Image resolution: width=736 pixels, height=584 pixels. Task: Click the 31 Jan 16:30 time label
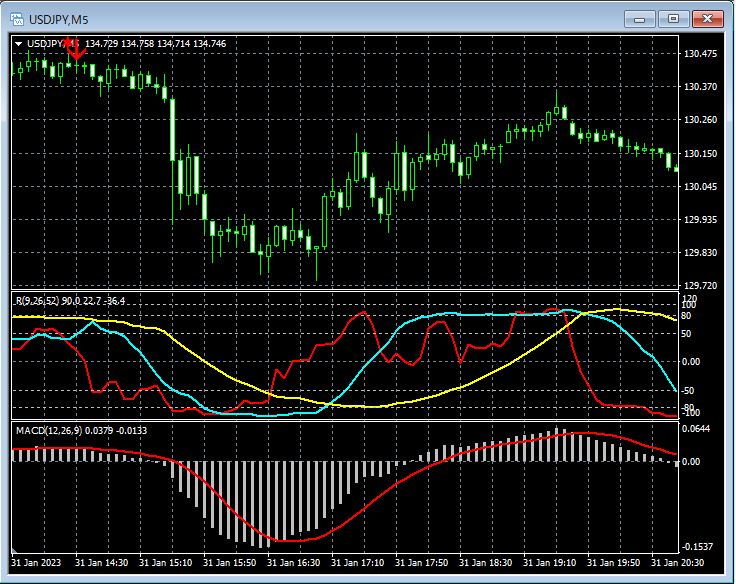click(x=295, y=563)
